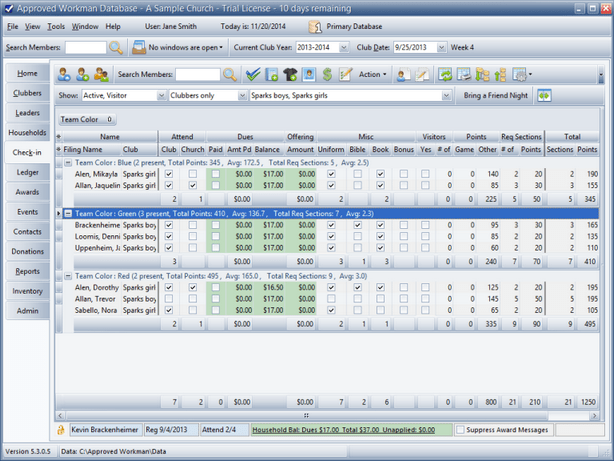614x461 pixels.
Task: Toggle Bible checkbox for Brackenheimer row
Action: coord(358,225)
